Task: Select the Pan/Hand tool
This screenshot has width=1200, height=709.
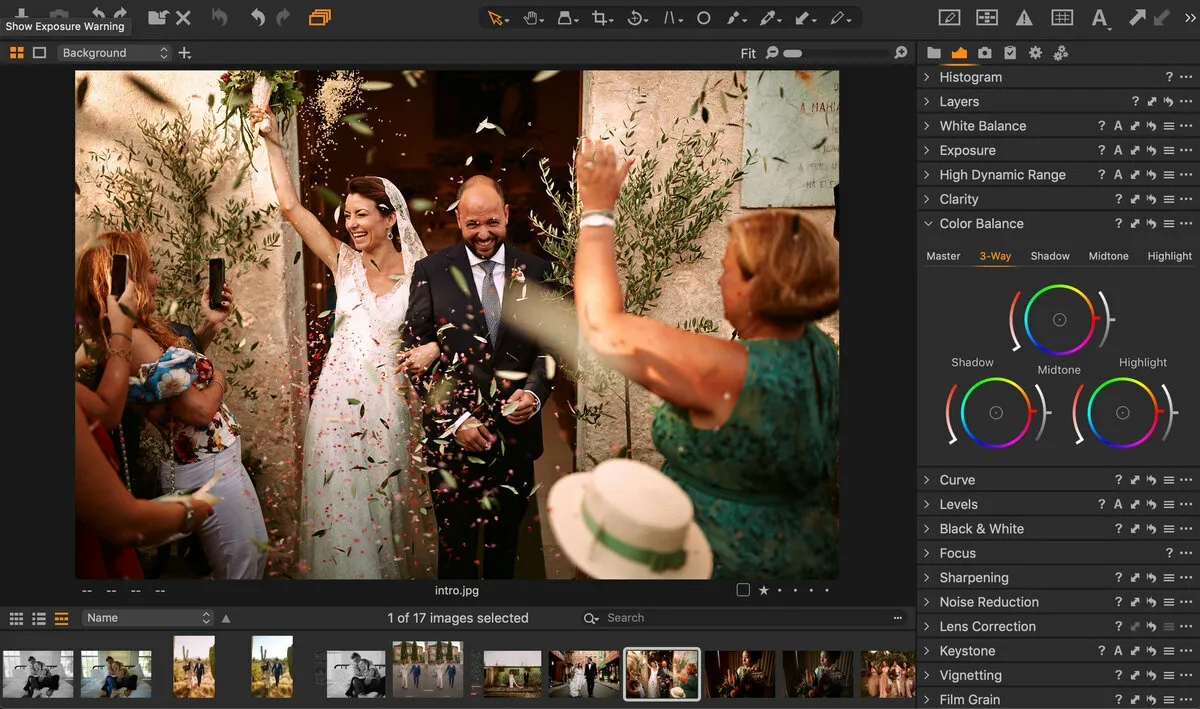Action: tap(532, 17)
